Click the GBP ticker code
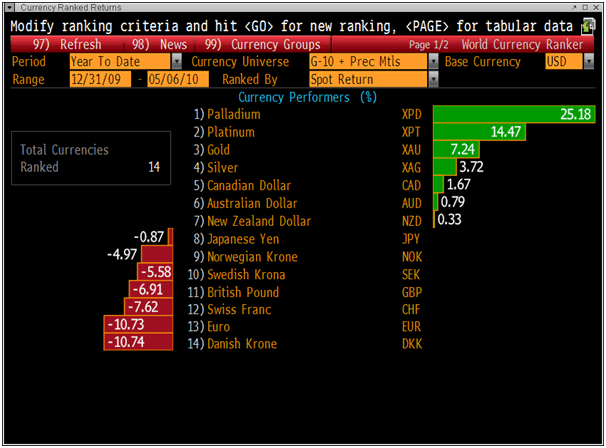 (412, 292)
